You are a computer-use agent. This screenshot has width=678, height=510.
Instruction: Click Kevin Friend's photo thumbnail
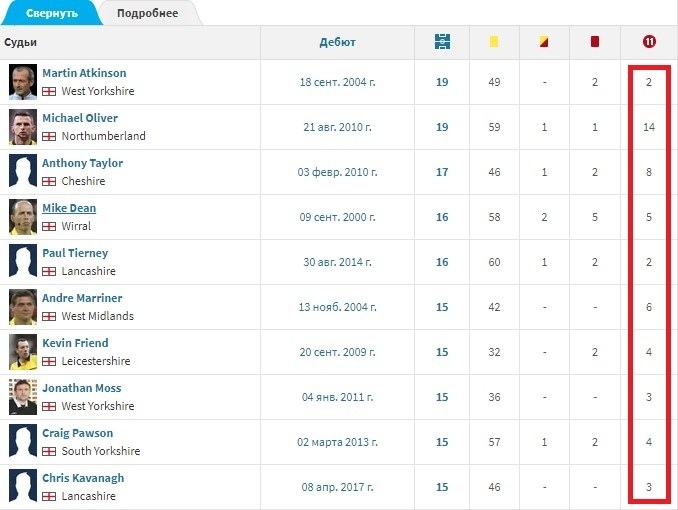pos(23,352)
